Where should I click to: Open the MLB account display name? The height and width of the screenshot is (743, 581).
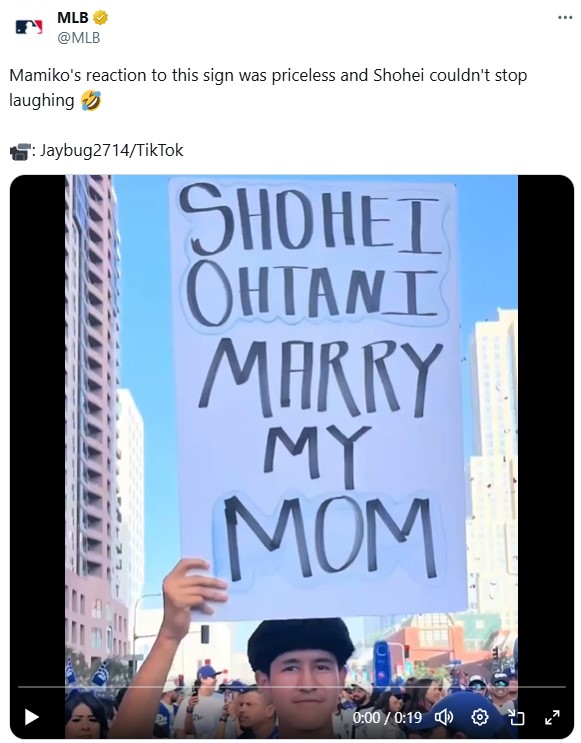(x=73, y=18)
